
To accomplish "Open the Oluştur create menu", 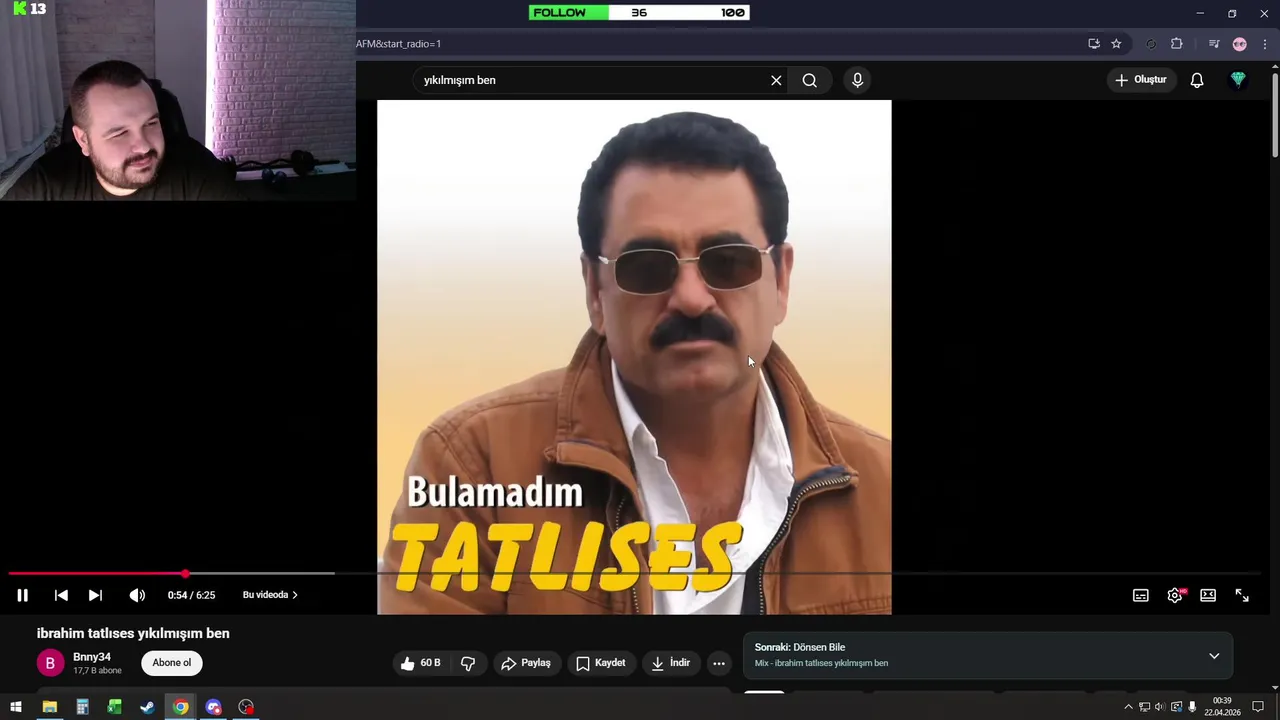I will click(x=1141, y=80).
